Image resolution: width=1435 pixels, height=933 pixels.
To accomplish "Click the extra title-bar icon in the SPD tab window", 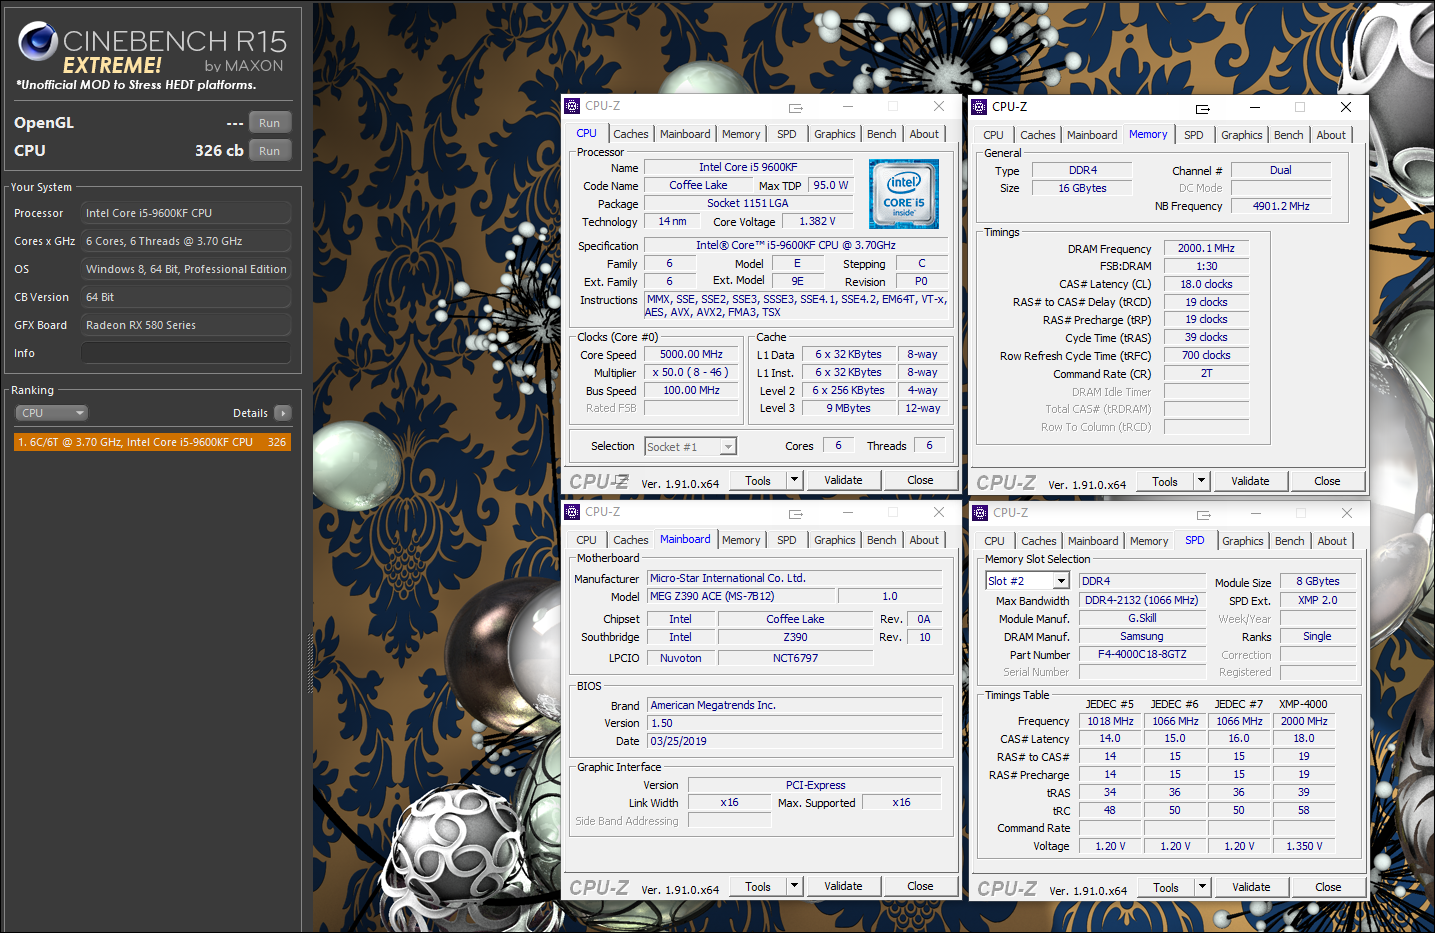I will click(x=1204, y=514).
